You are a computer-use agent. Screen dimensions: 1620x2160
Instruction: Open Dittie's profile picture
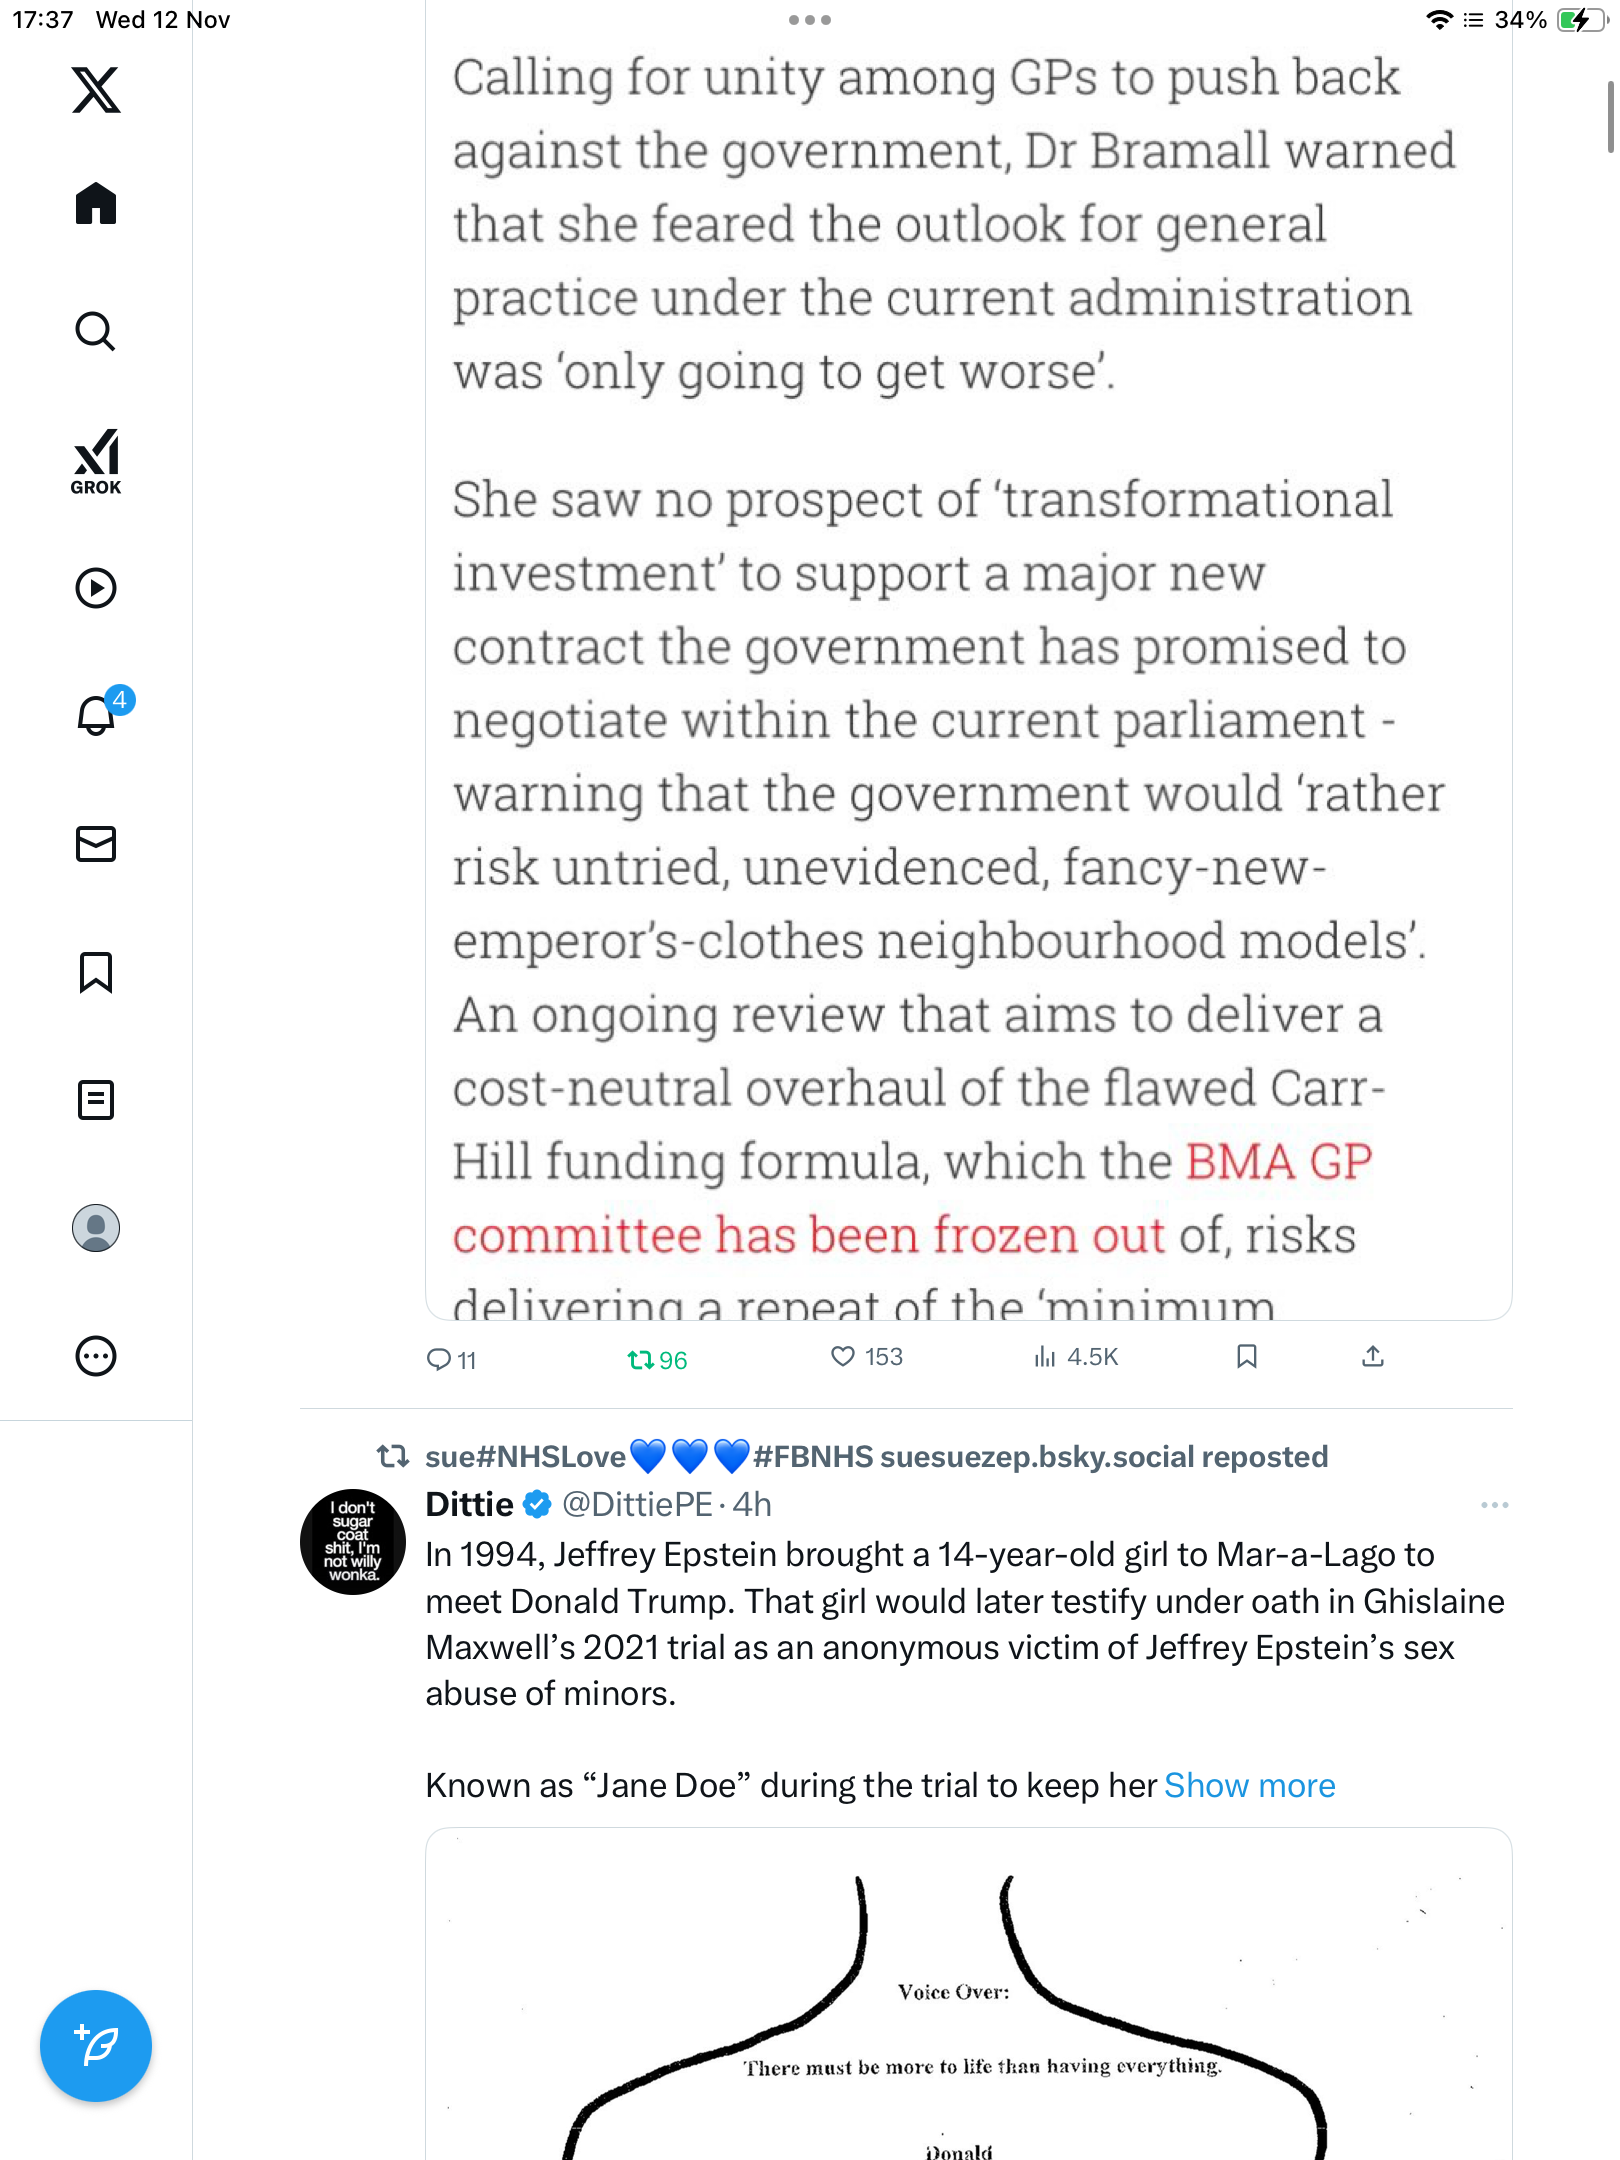(353, 1542)
